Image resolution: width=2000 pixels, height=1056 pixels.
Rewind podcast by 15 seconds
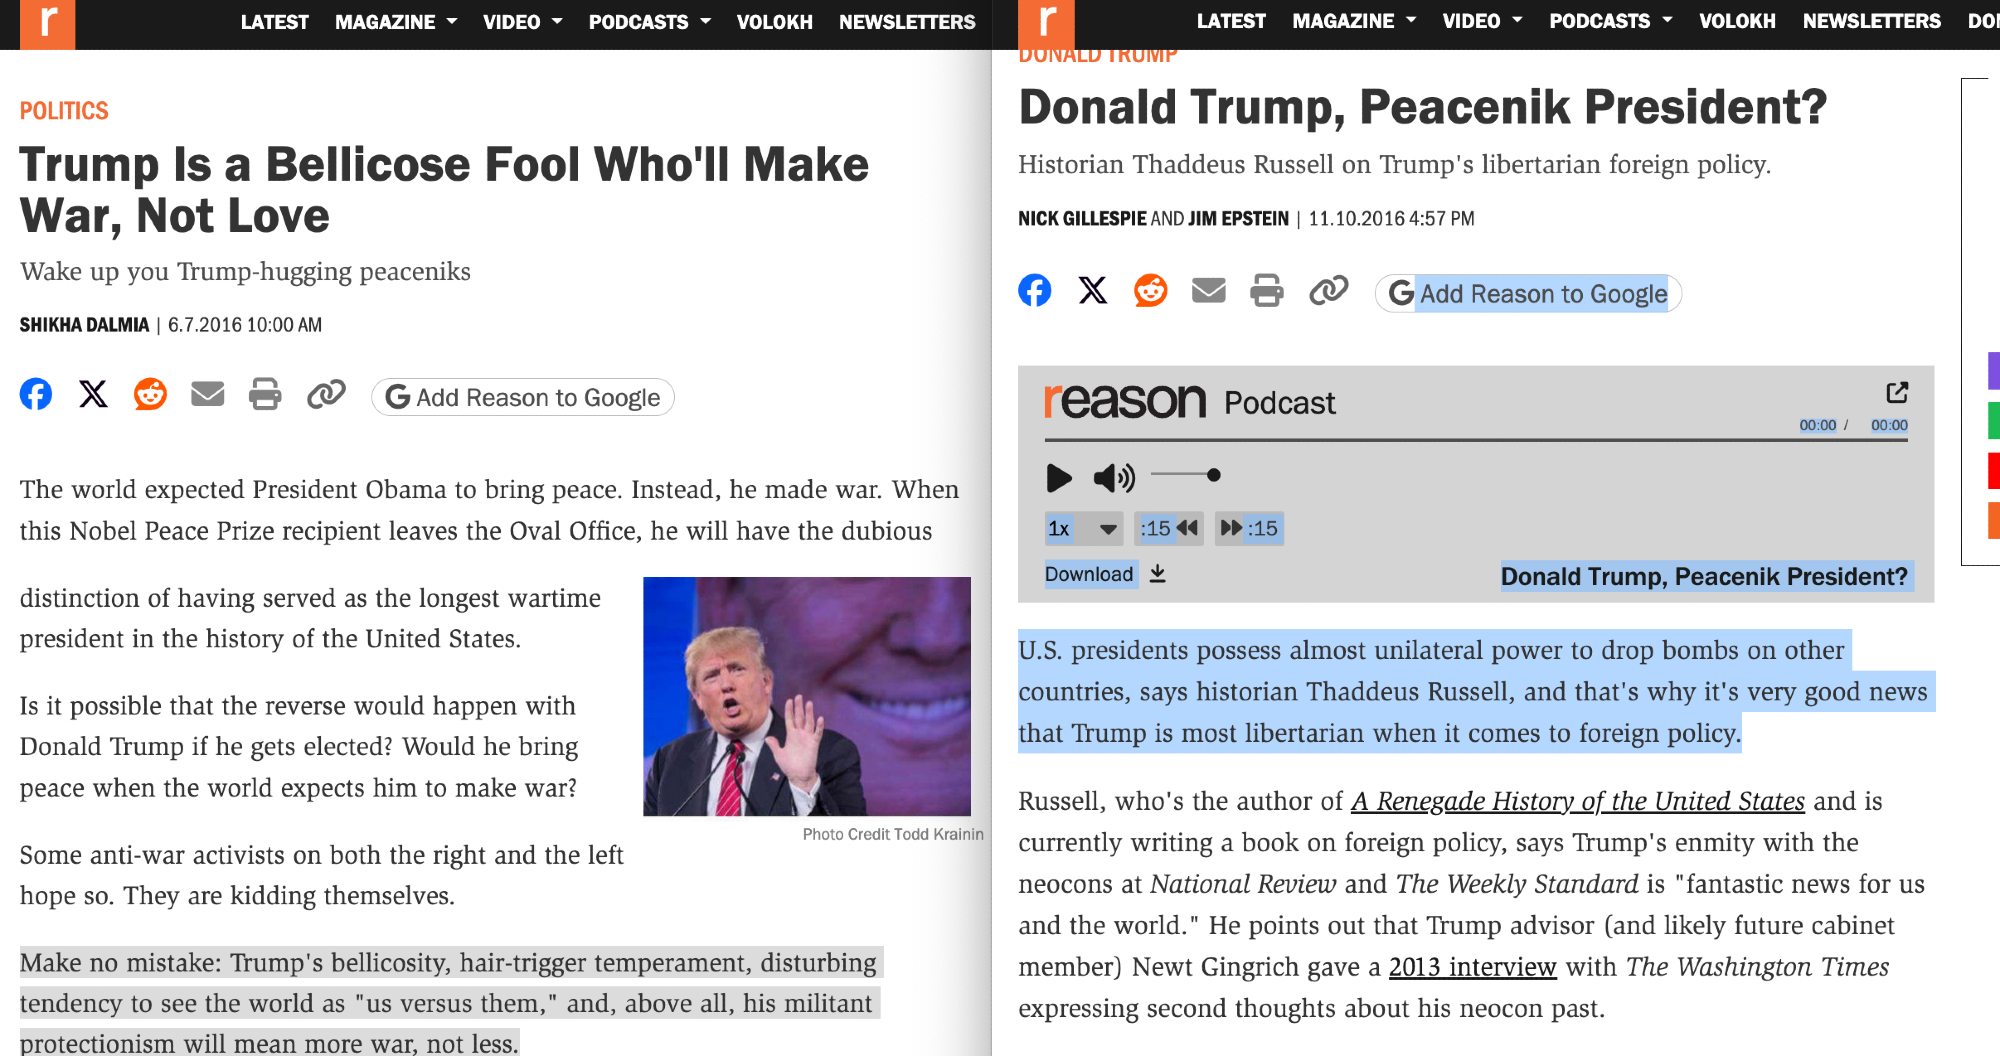[1169, 528]
